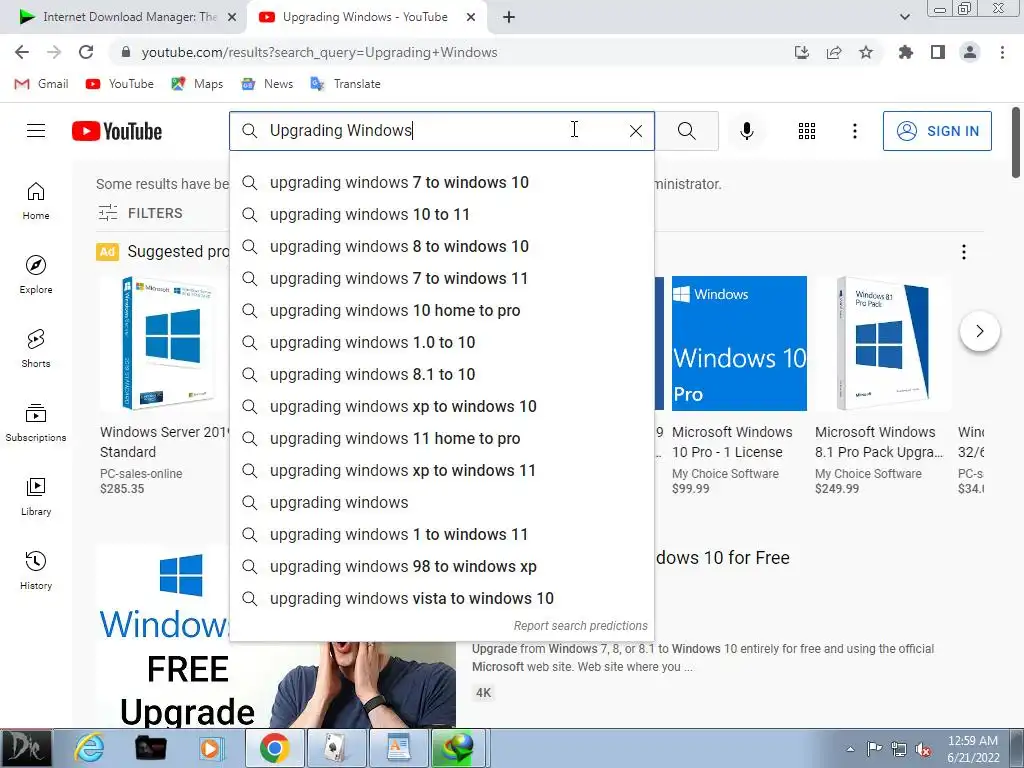Screen dimensions: 1024x768
Task: Go to Home in the sidebar
Action: click(36, 200)
